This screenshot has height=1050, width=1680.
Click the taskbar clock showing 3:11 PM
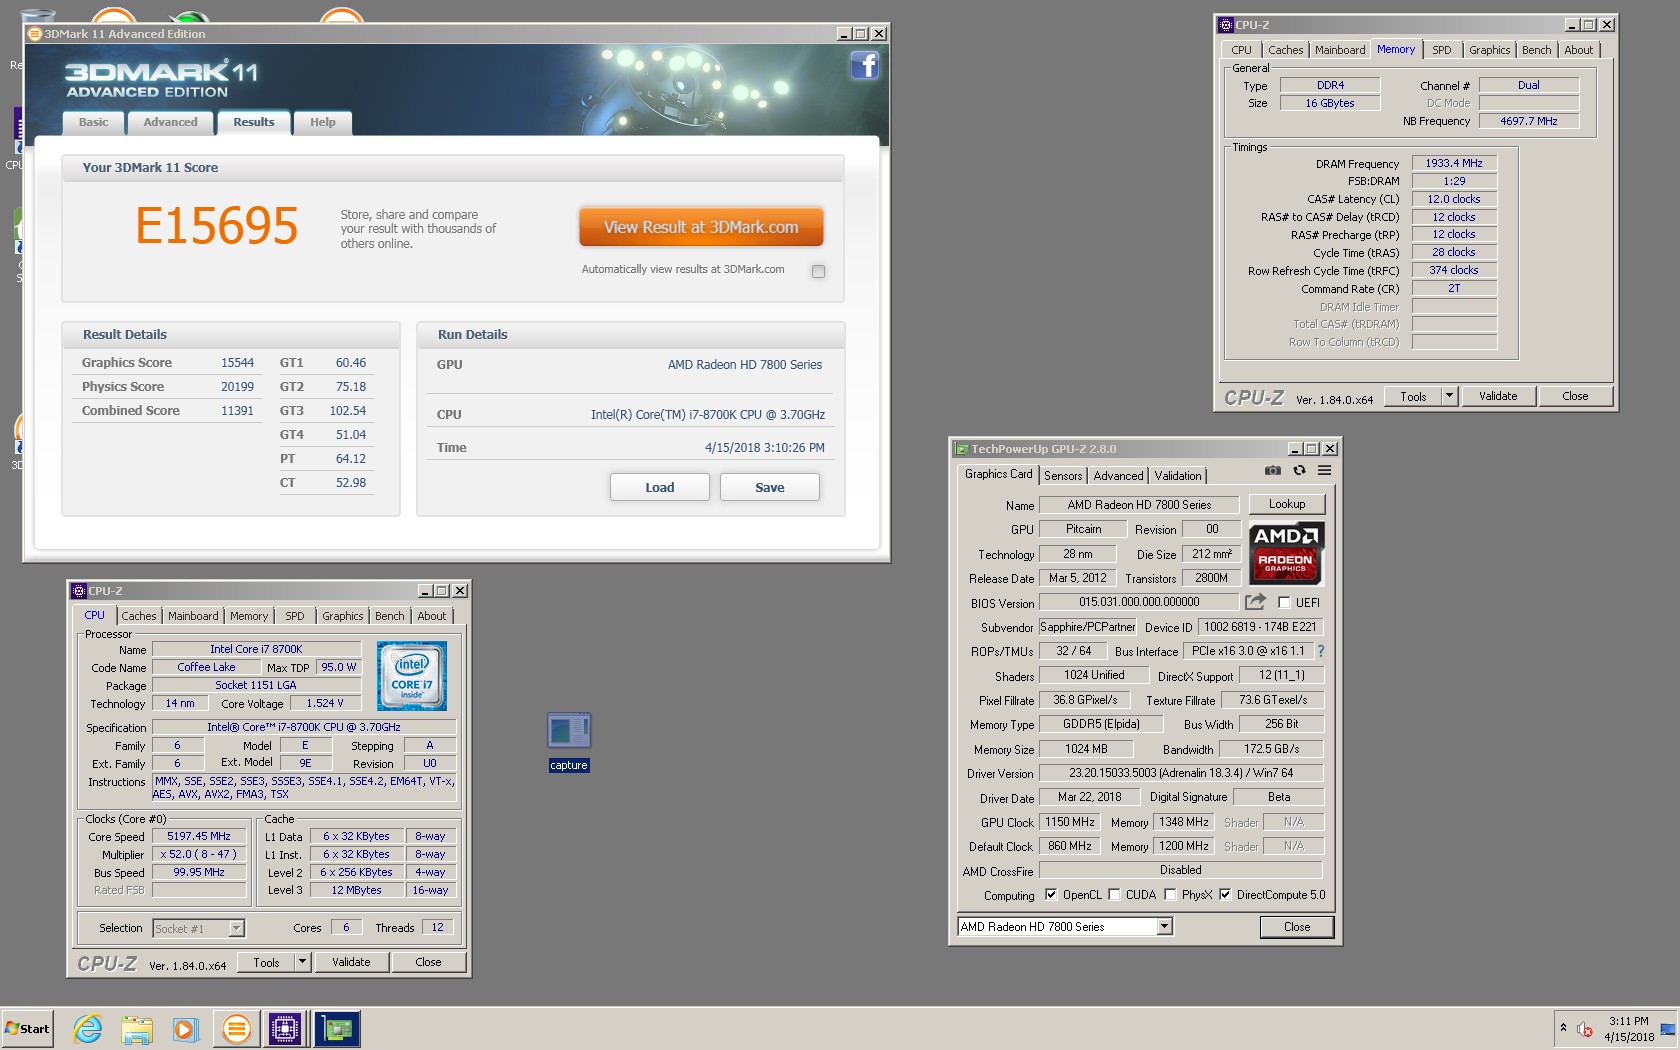1629,1029
